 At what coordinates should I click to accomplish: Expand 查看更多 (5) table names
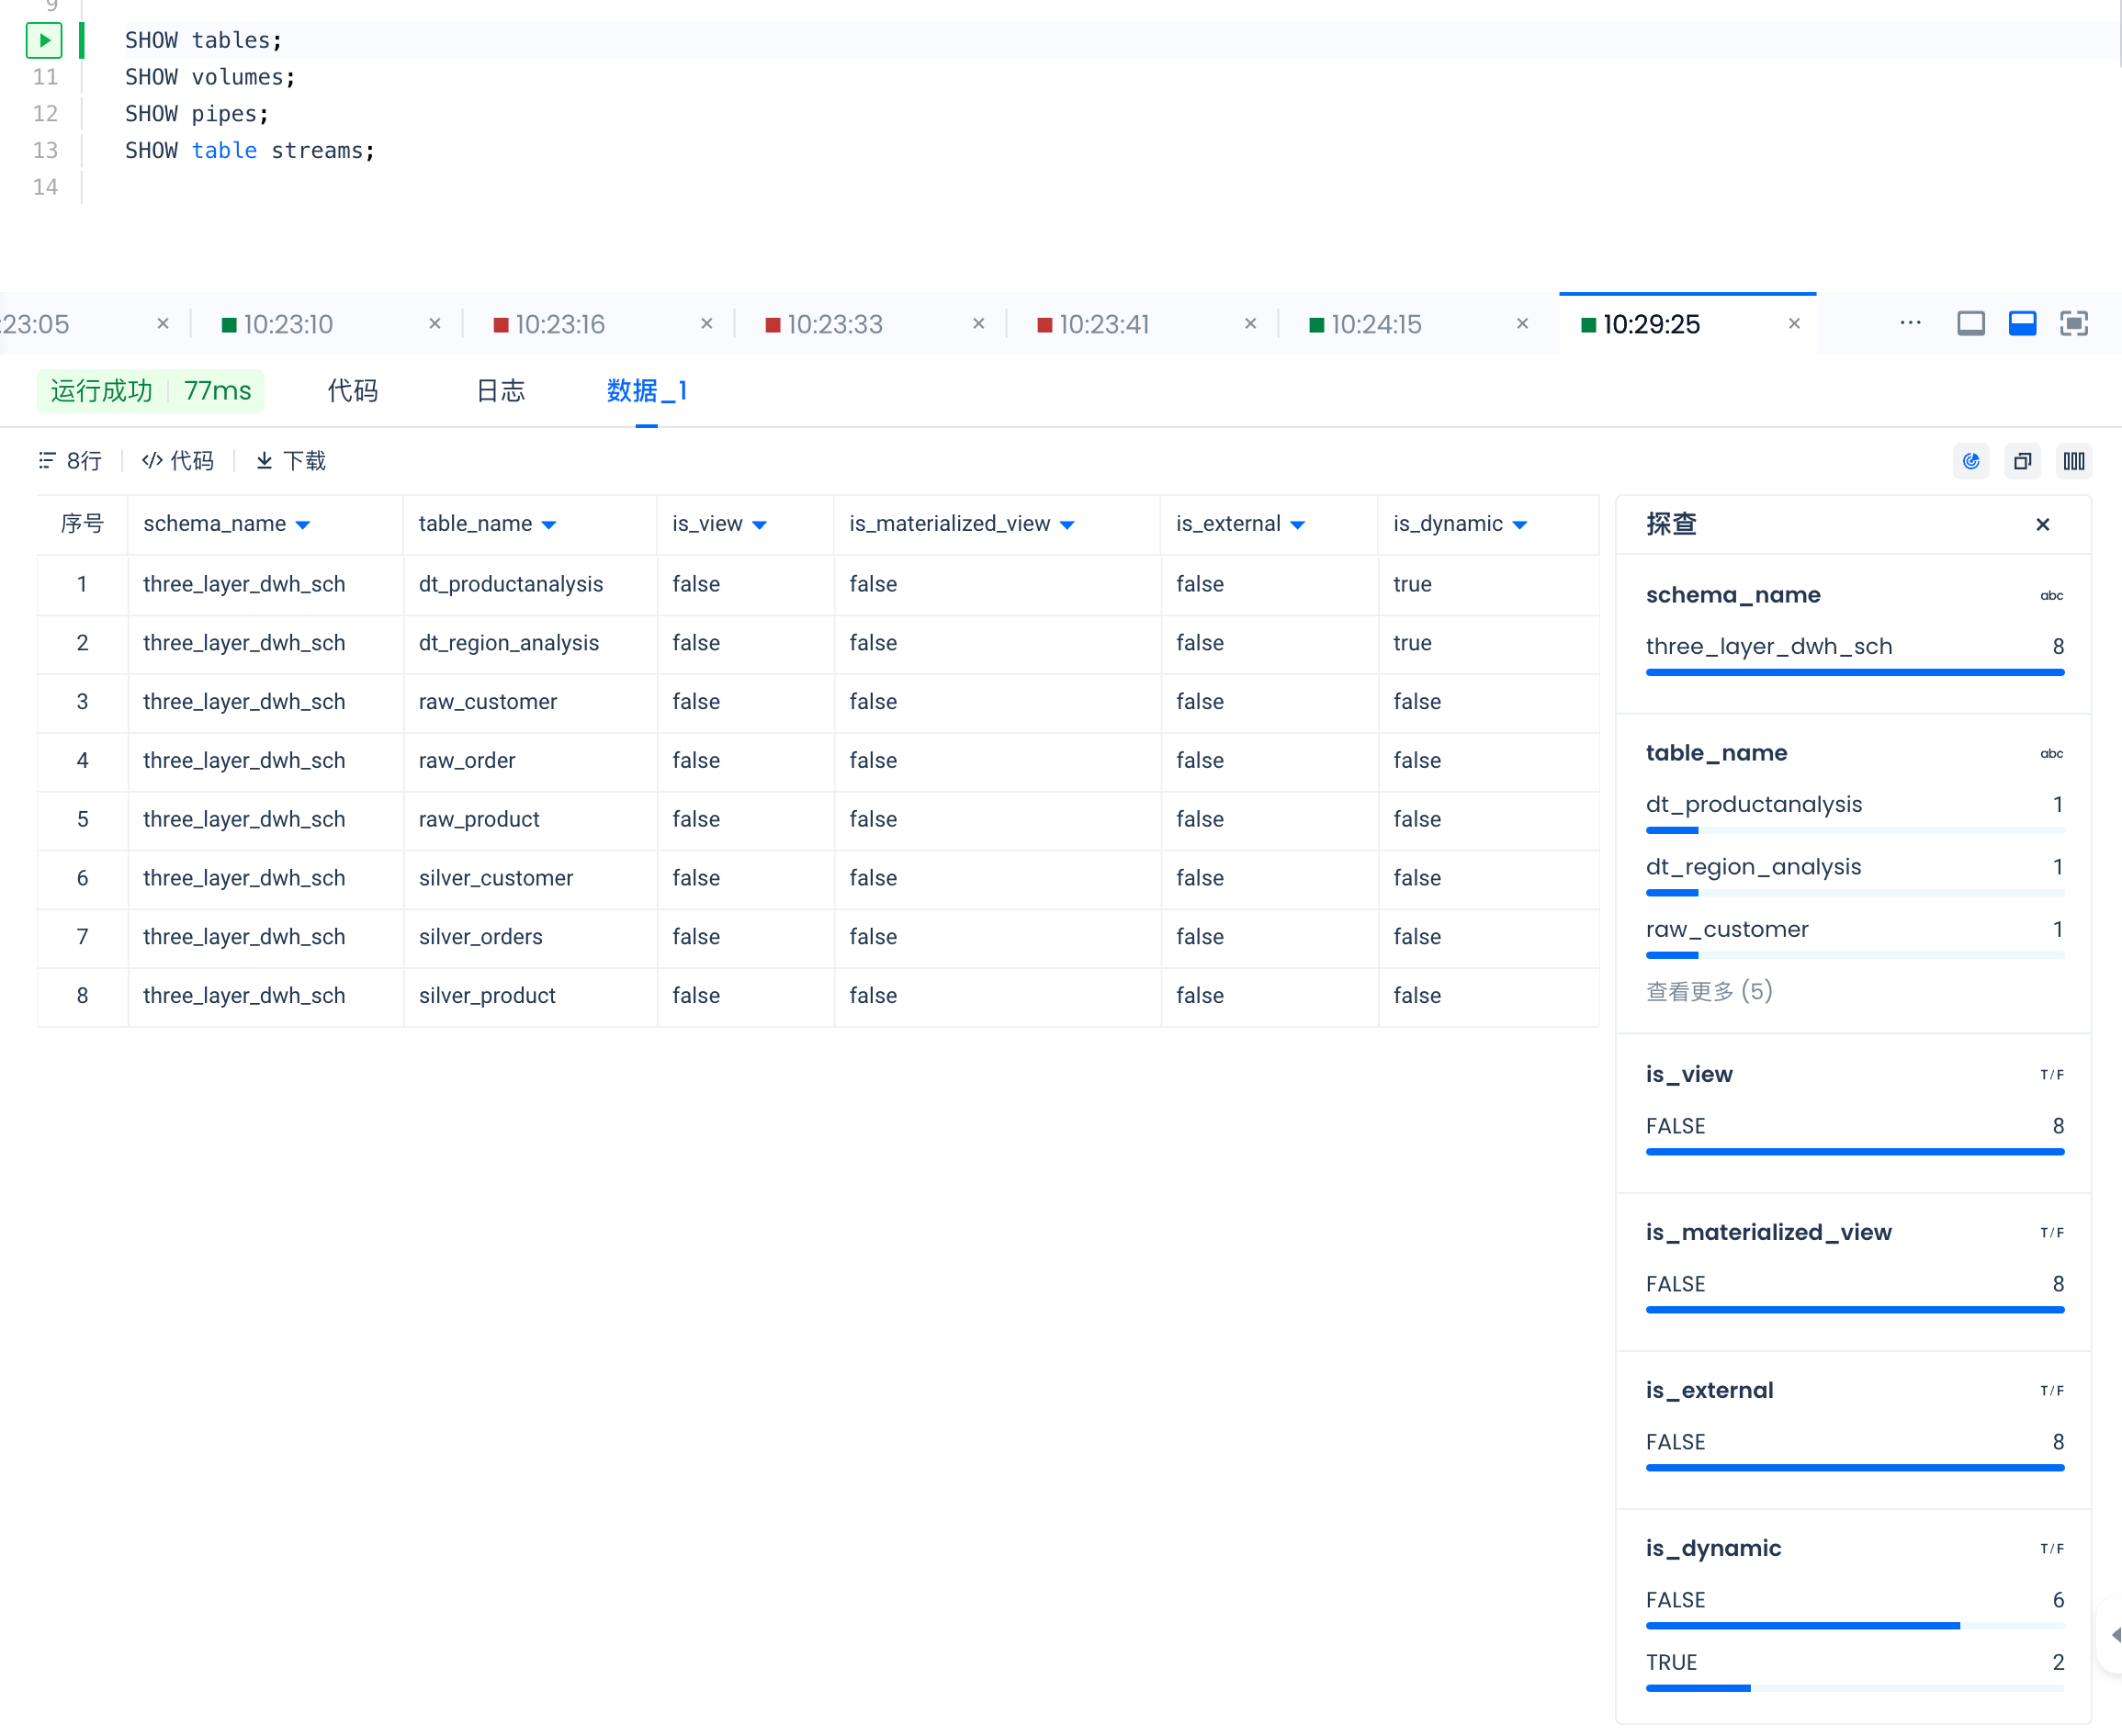click(1708, 991)
